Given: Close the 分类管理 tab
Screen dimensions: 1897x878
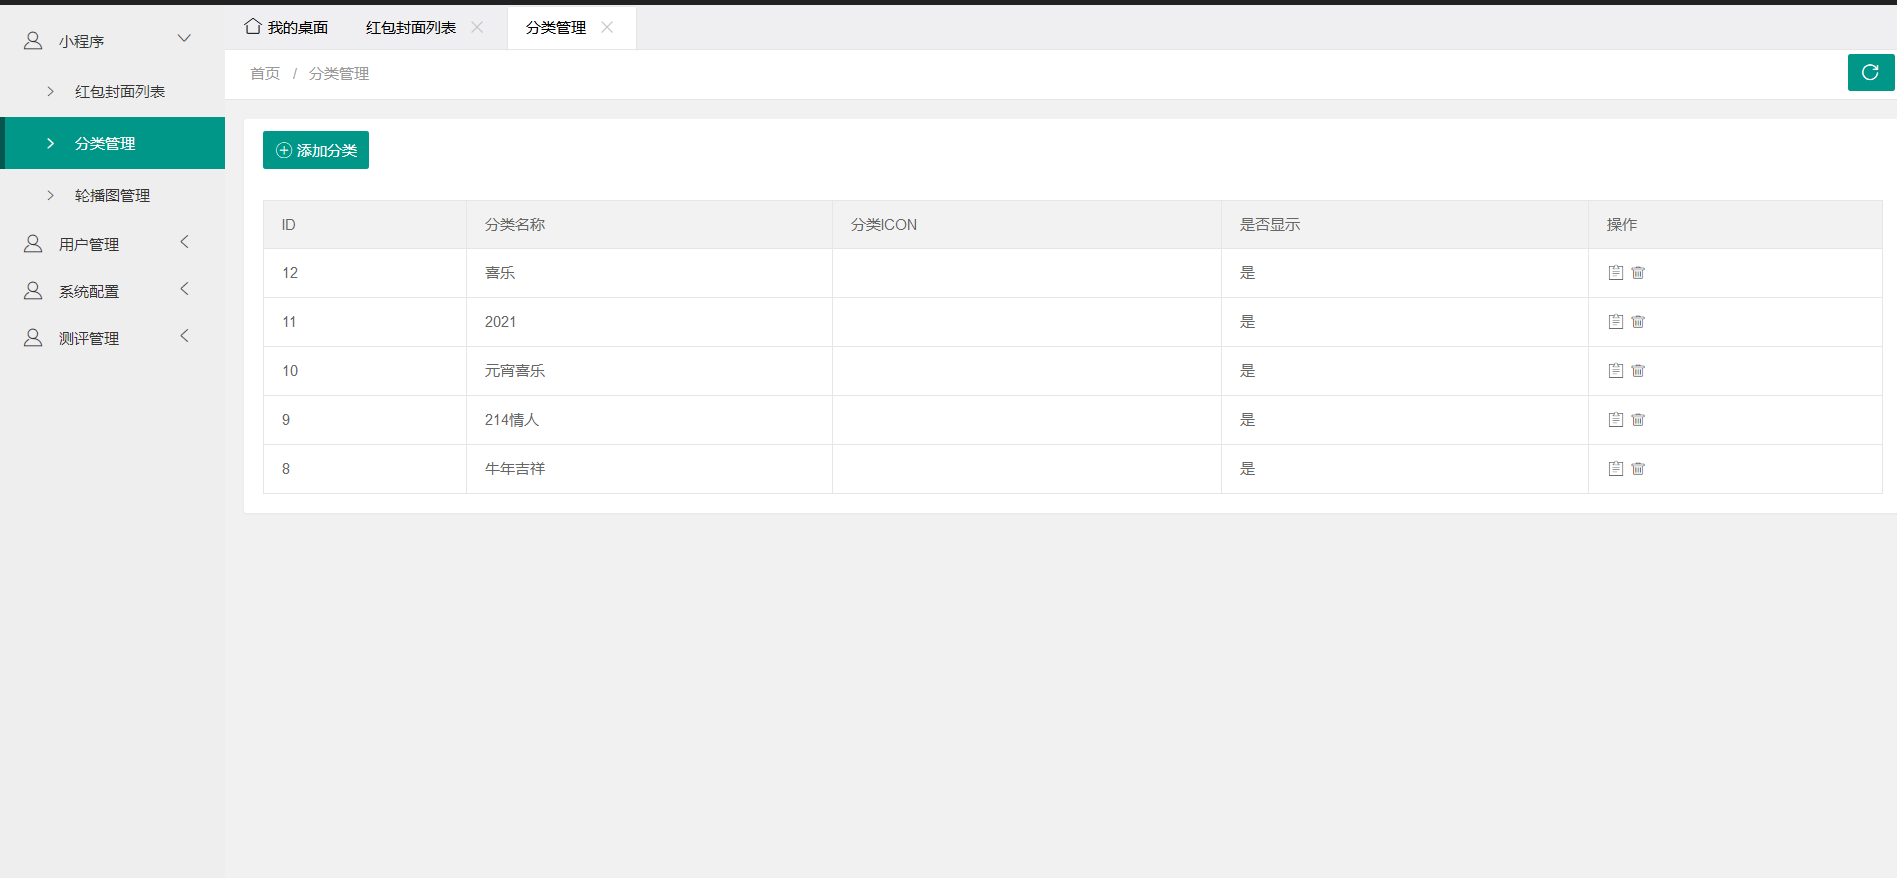Looking at the screenshot, I should (607, 28).
